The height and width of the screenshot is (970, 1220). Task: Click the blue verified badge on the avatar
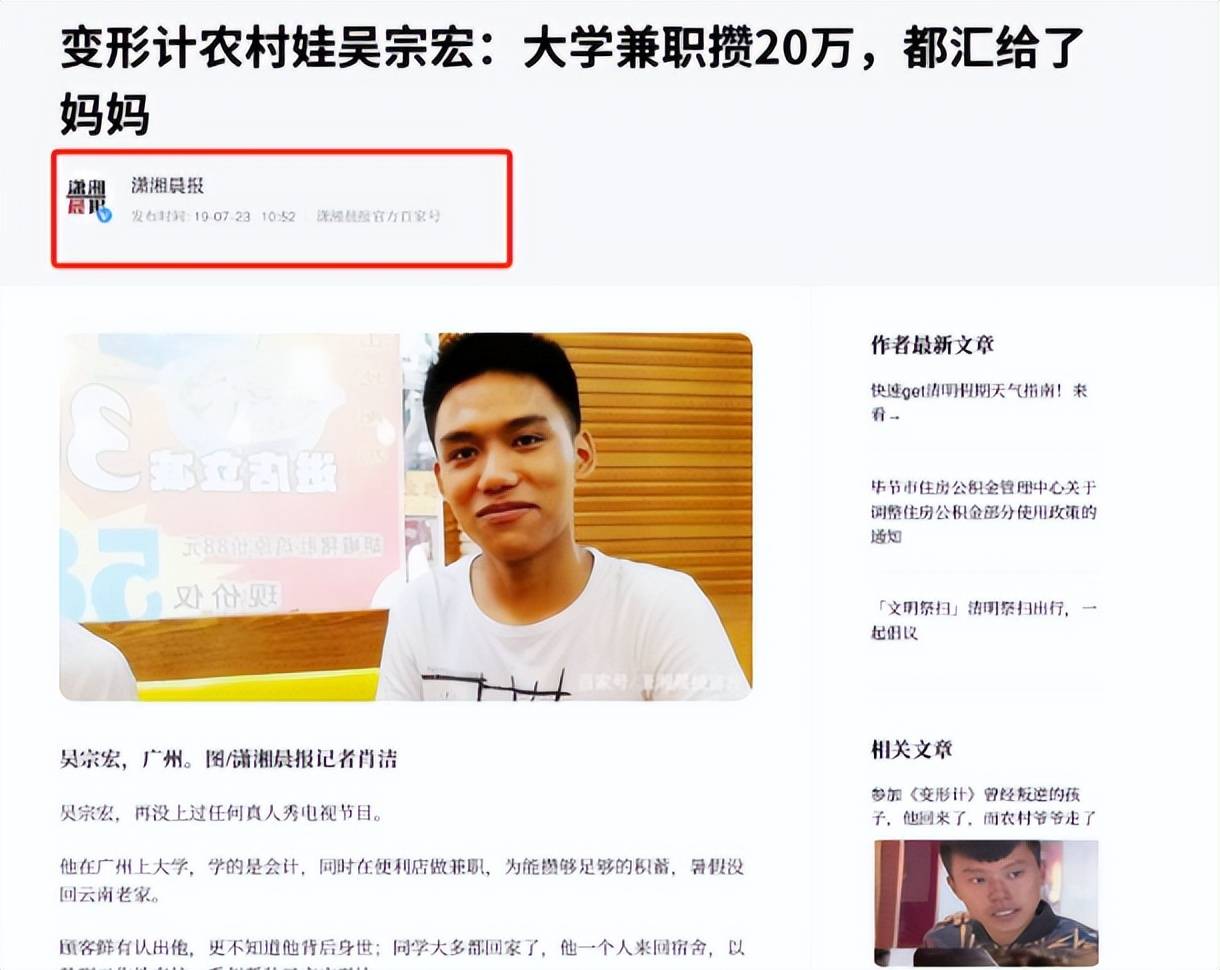(105, 214)
